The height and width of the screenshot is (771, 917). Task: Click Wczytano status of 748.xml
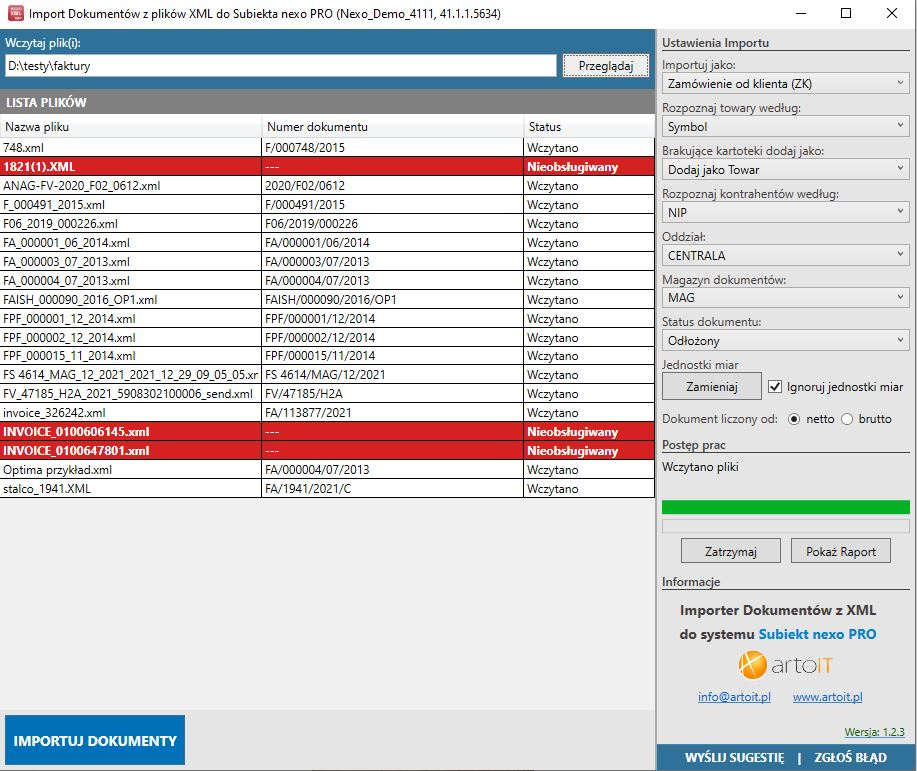click(x=553, y=147)
